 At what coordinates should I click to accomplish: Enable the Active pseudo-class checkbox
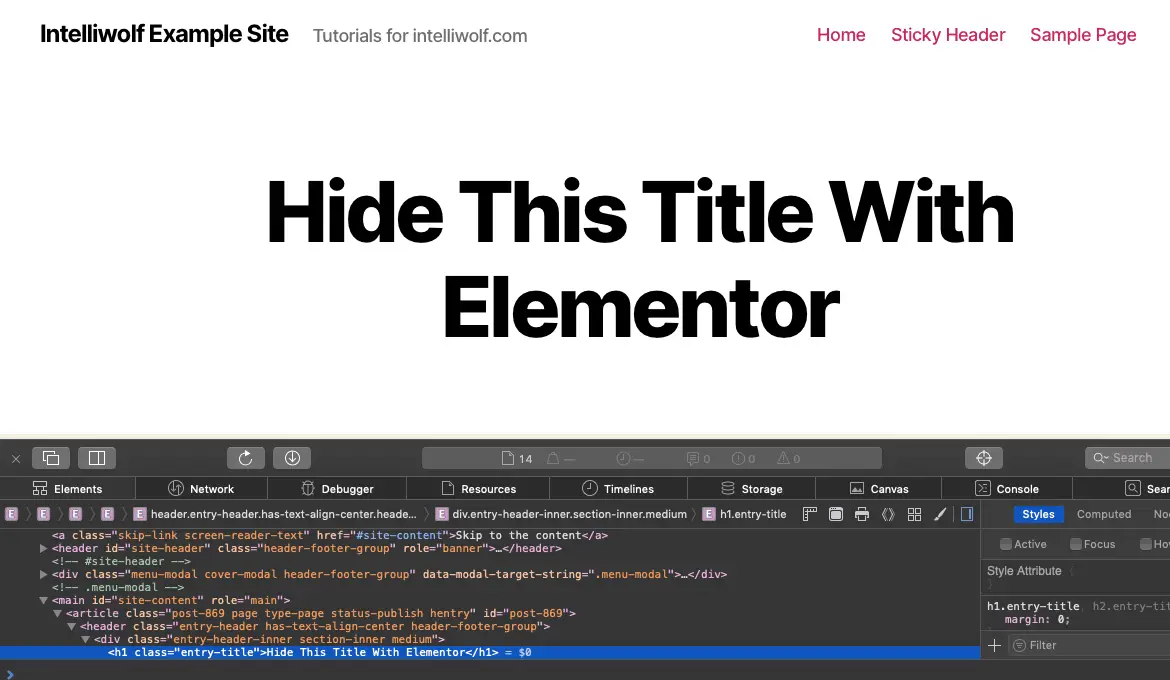1007,544
